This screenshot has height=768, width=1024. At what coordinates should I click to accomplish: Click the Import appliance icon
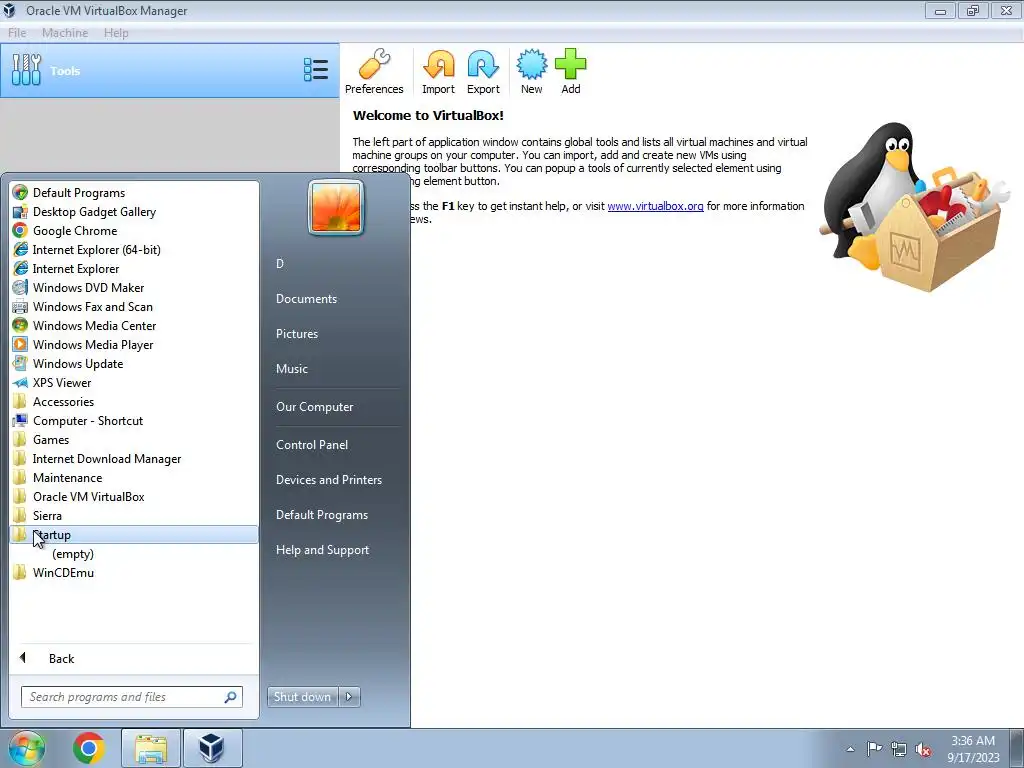[438, 72]
